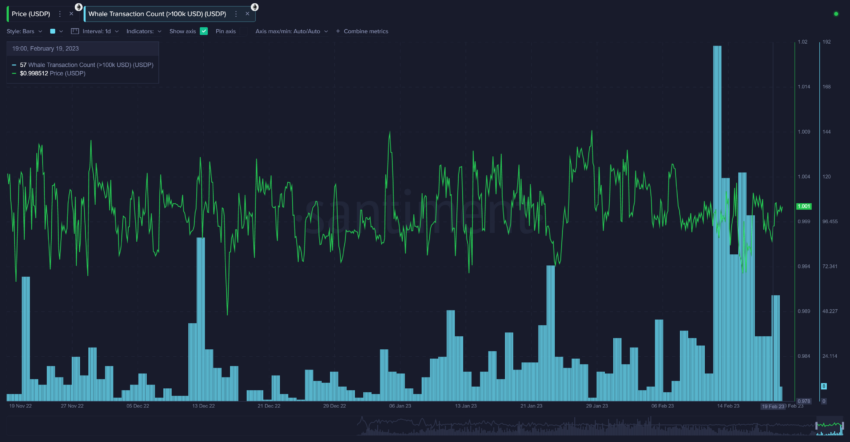This screenshot has width=850, height=442.
Task: Click the green status dot top right
Action: pyautogui.click(x=835, y=14)
